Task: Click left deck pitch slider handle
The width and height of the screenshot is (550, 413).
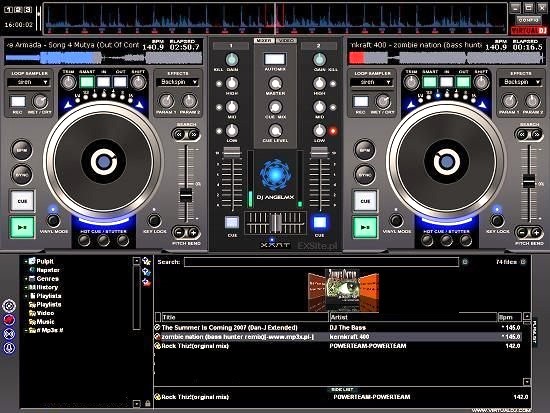Action: coord(186,195)
